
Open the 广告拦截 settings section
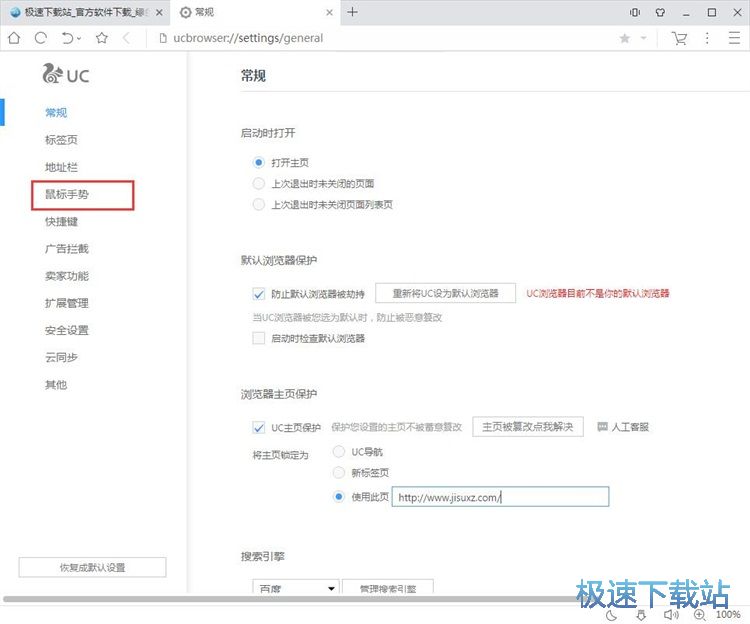tap(66, 249)
